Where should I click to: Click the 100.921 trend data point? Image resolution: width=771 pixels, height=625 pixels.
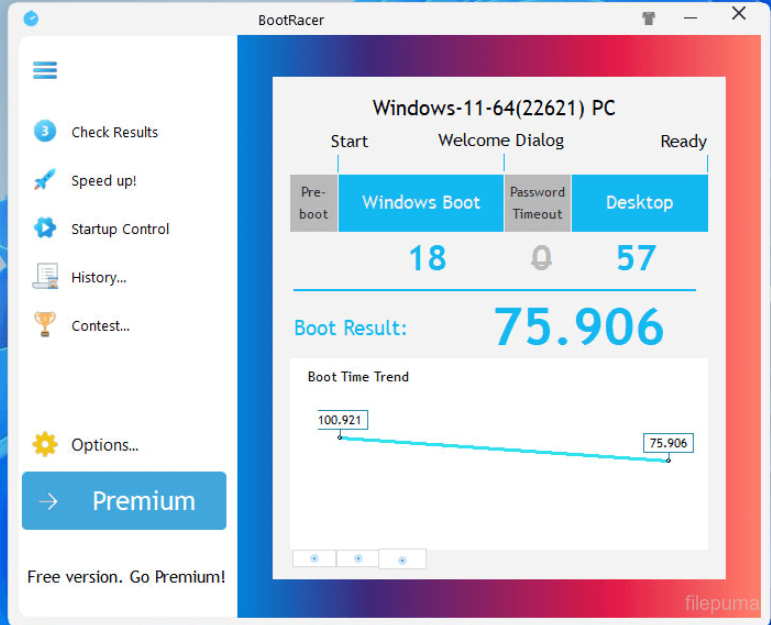point(340,437)
